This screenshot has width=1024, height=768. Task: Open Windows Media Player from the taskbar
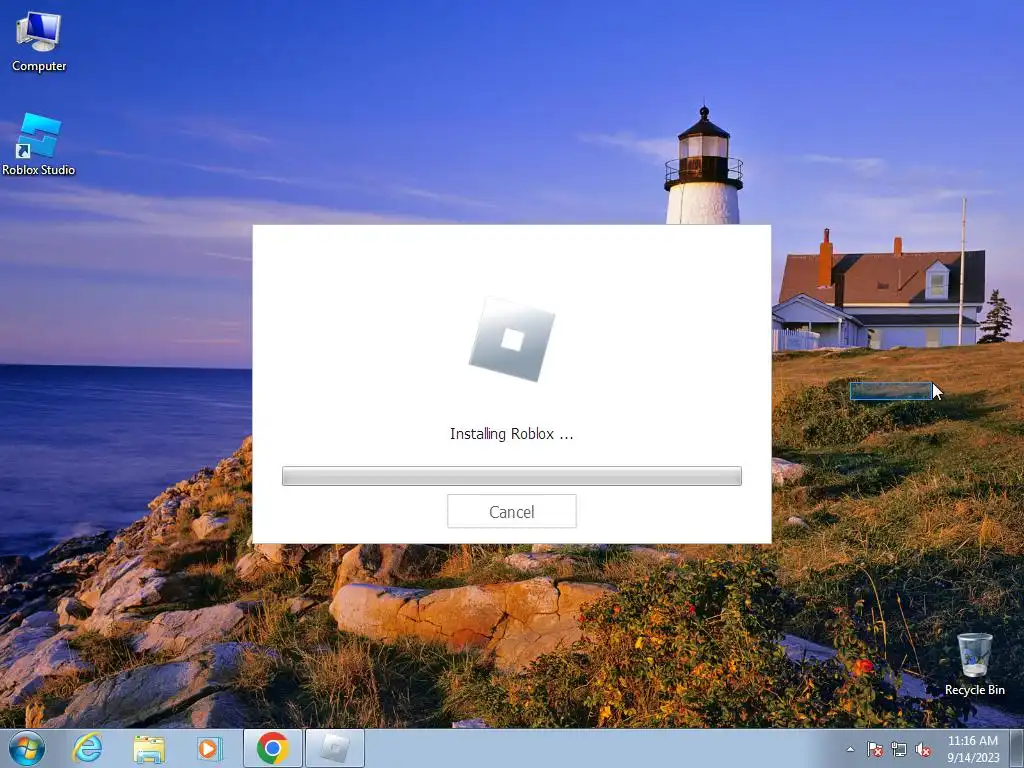click(210, 748)
